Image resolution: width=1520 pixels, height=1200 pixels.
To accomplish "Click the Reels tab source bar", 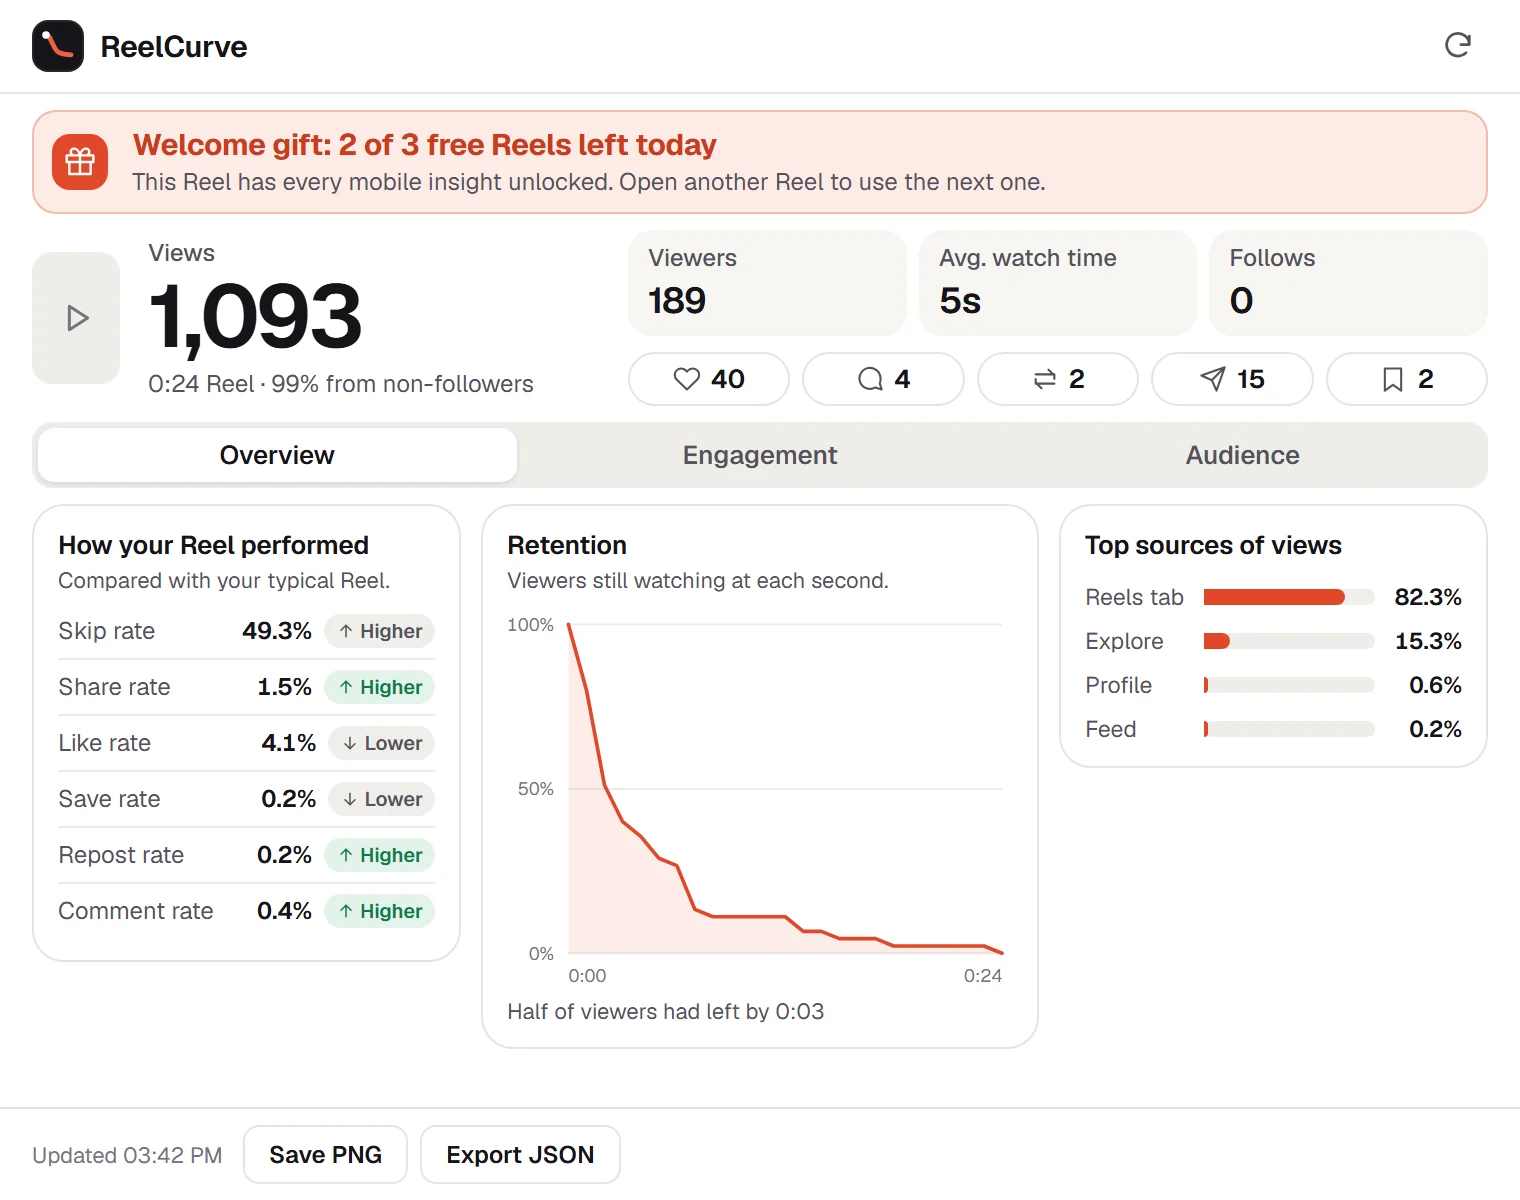I will (x=1289, y=597).
